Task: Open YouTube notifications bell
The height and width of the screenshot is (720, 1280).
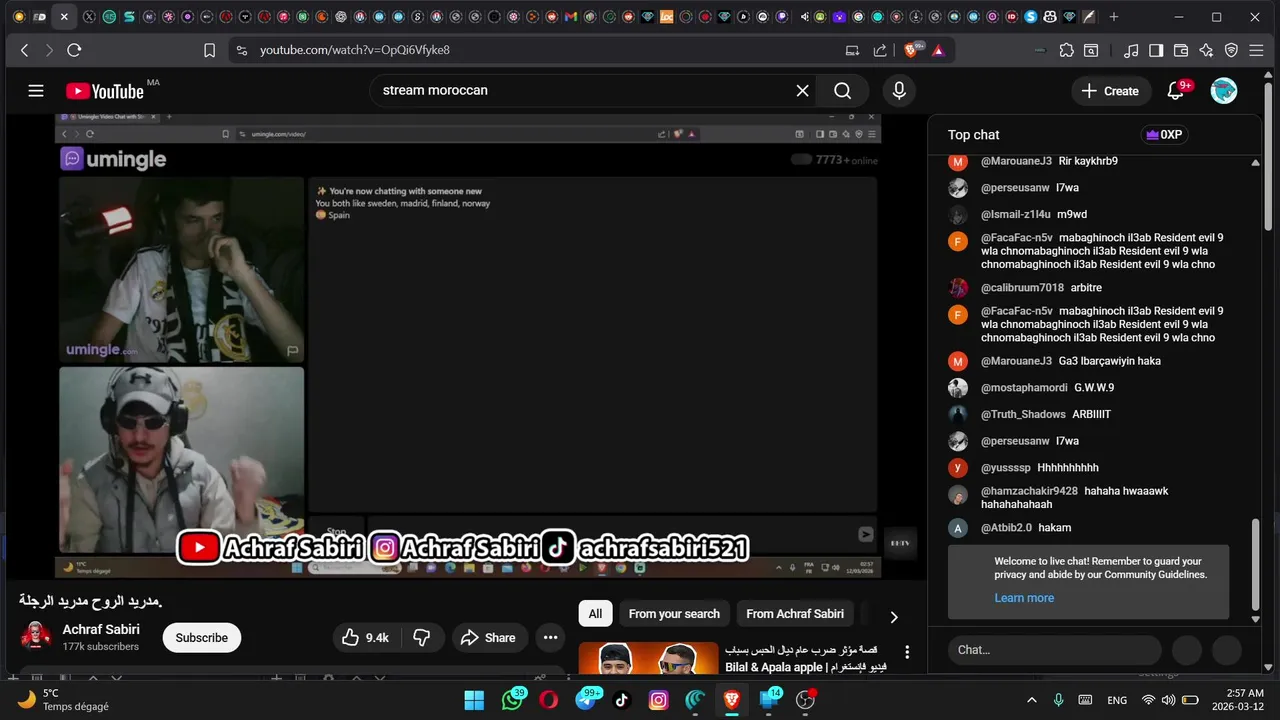Action: [1176, 91]
